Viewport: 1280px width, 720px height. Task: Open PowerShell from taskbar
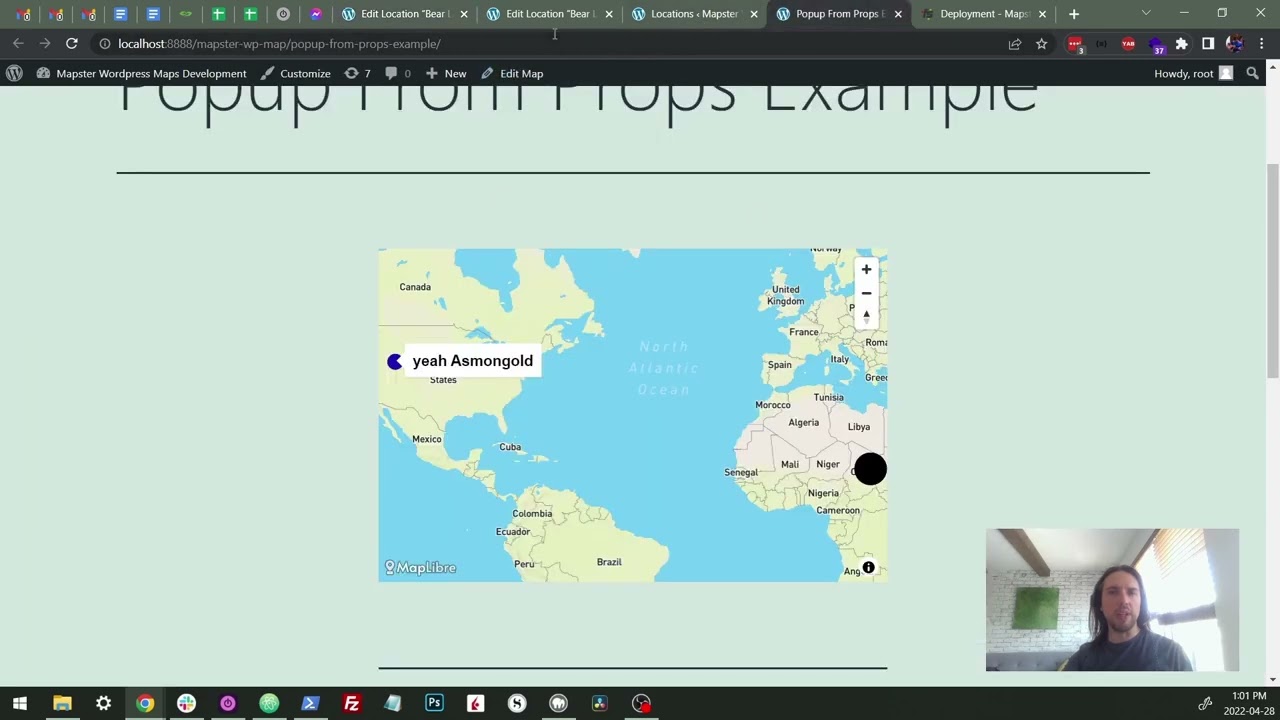[310, 703]
